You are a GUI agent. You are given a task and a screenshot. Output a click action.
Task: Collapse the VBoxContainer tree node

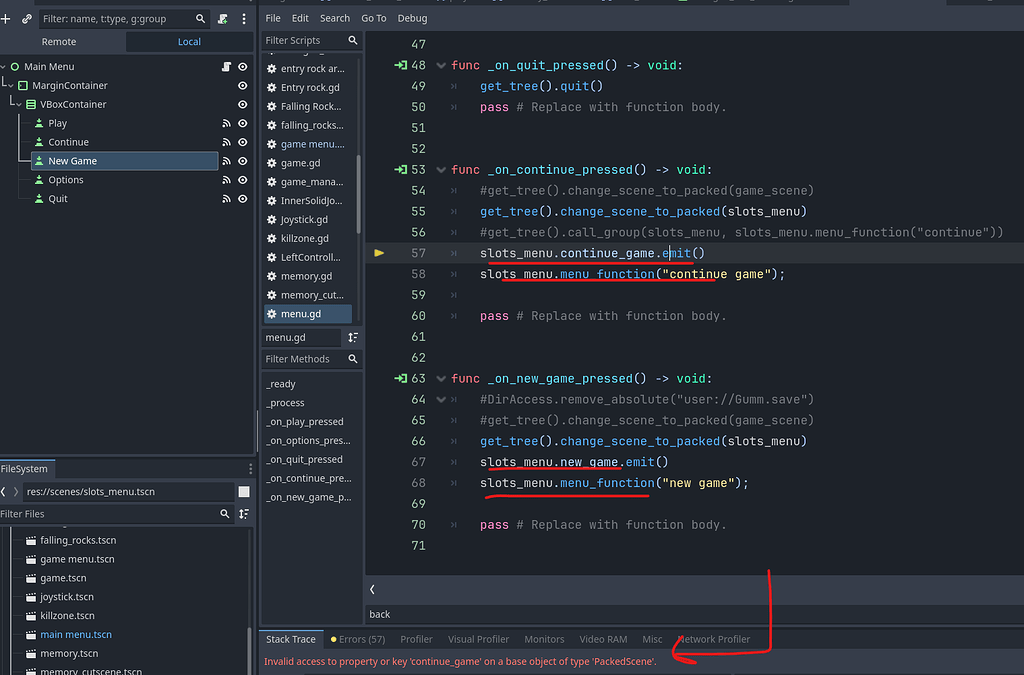18,105
